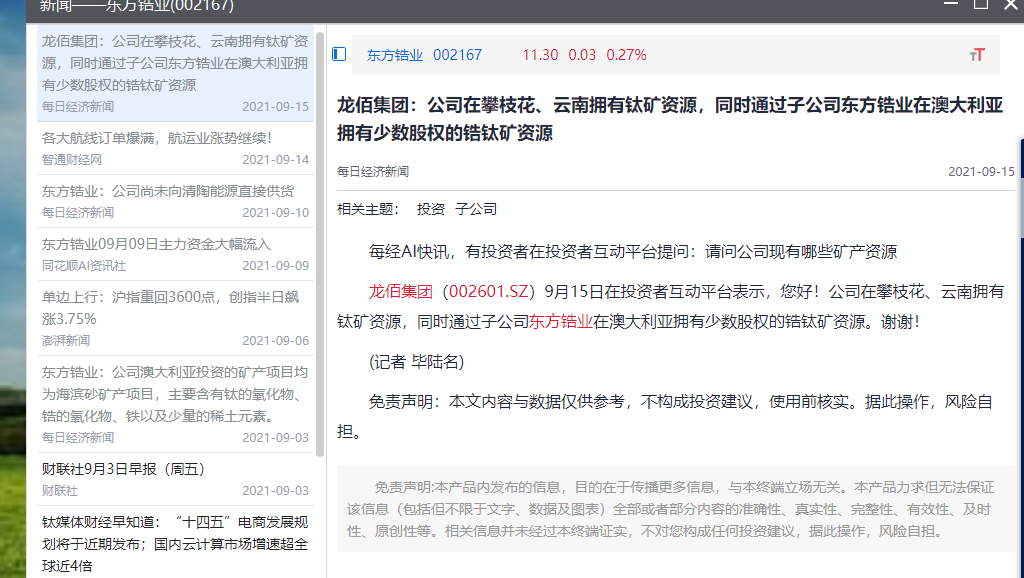Image resolution: width=1024 pixels, height=578 pixels.
Task: Select news item 各大航线订单爆满，航运业涨势继续
Action: [x=175, y=148]
